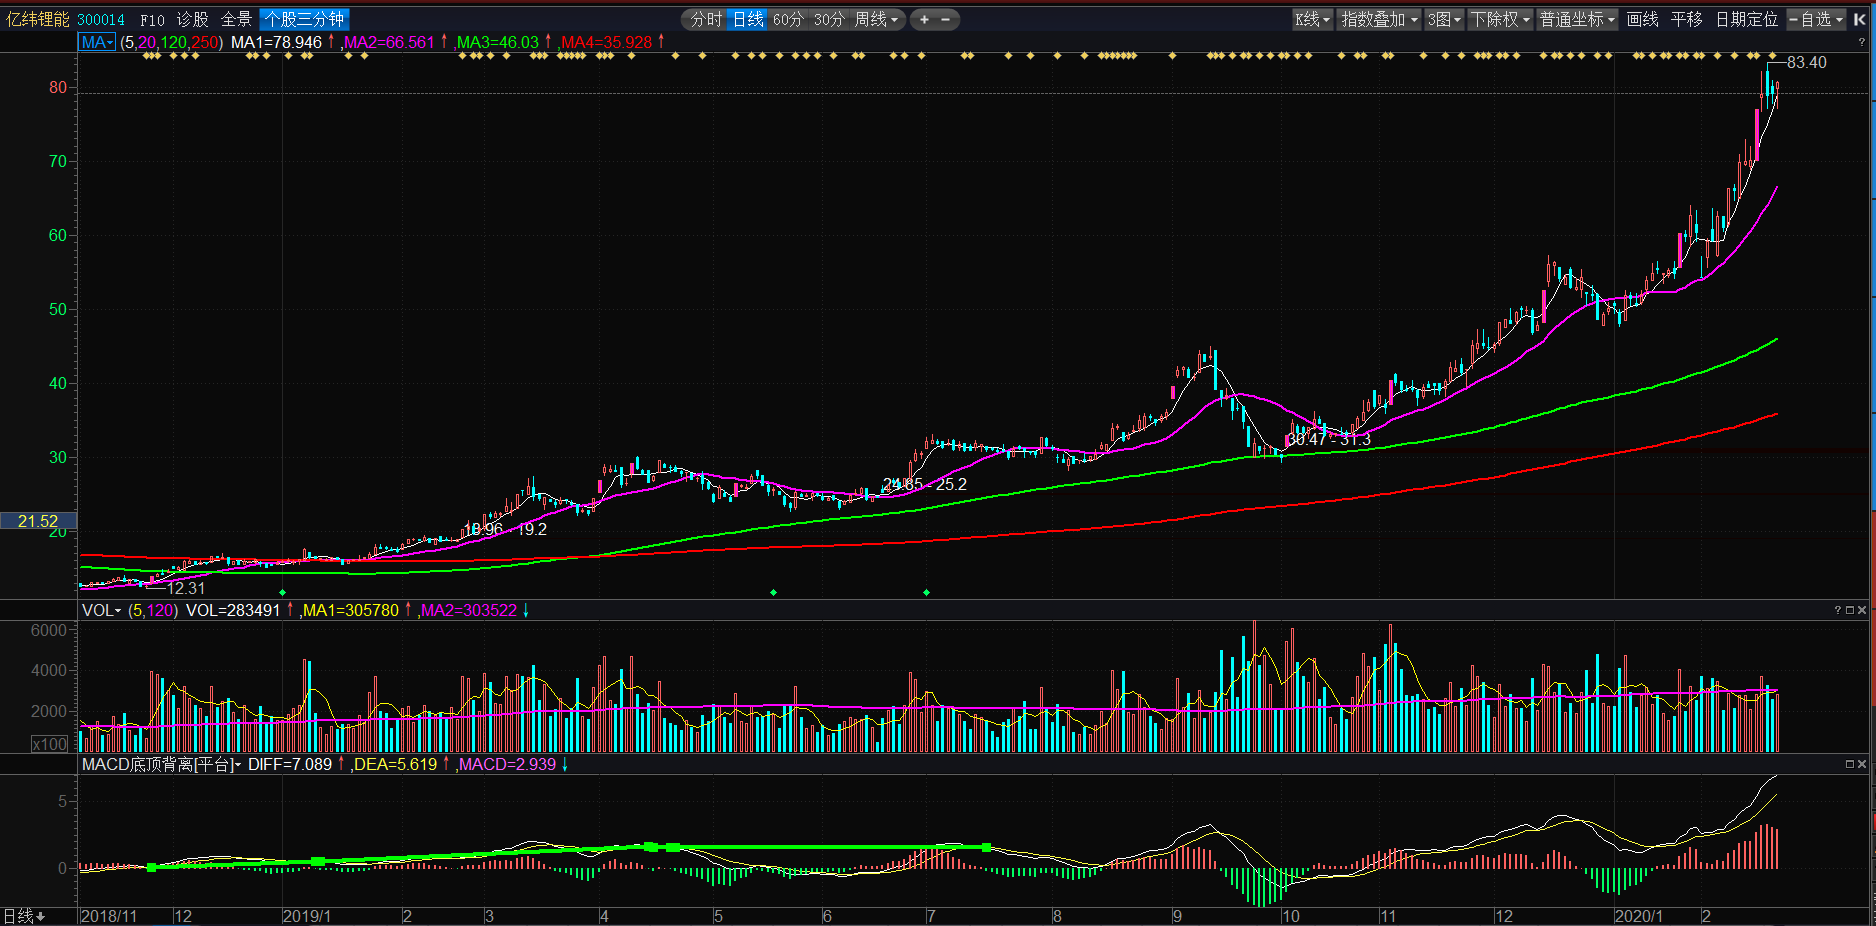Open VOL panel help question mark

pyautogui.click(x=1837, y=610)
